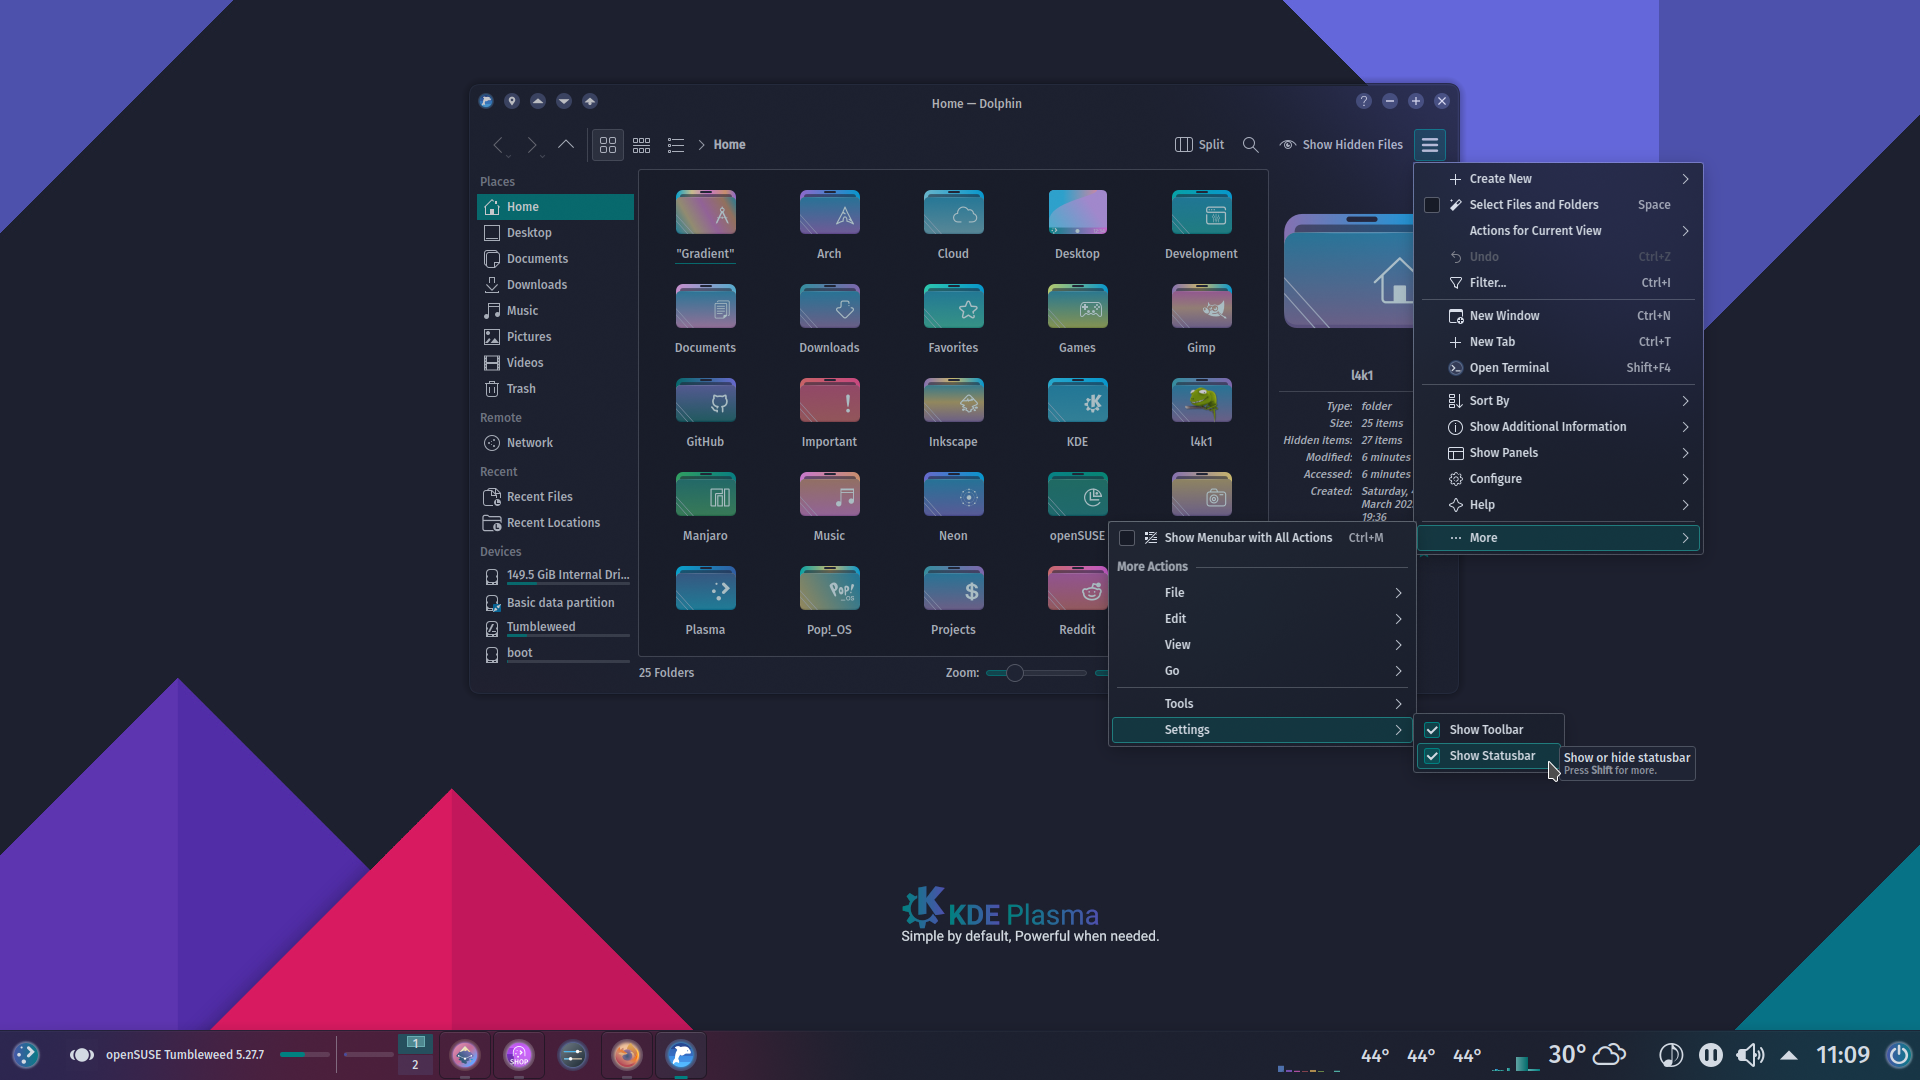Expand the Show Panels submenu
1920x1080 pixels.
(1558, 453)
